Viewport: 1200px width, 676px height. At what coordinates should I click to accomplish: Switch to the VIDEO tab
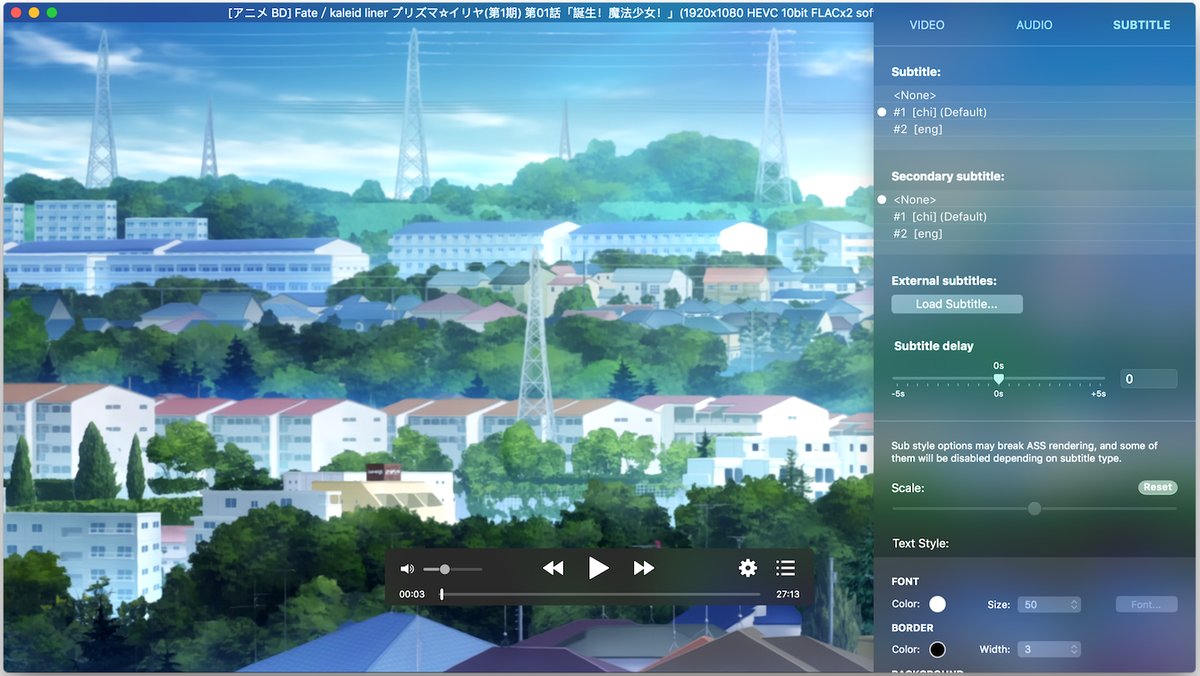tap(926, 25)
